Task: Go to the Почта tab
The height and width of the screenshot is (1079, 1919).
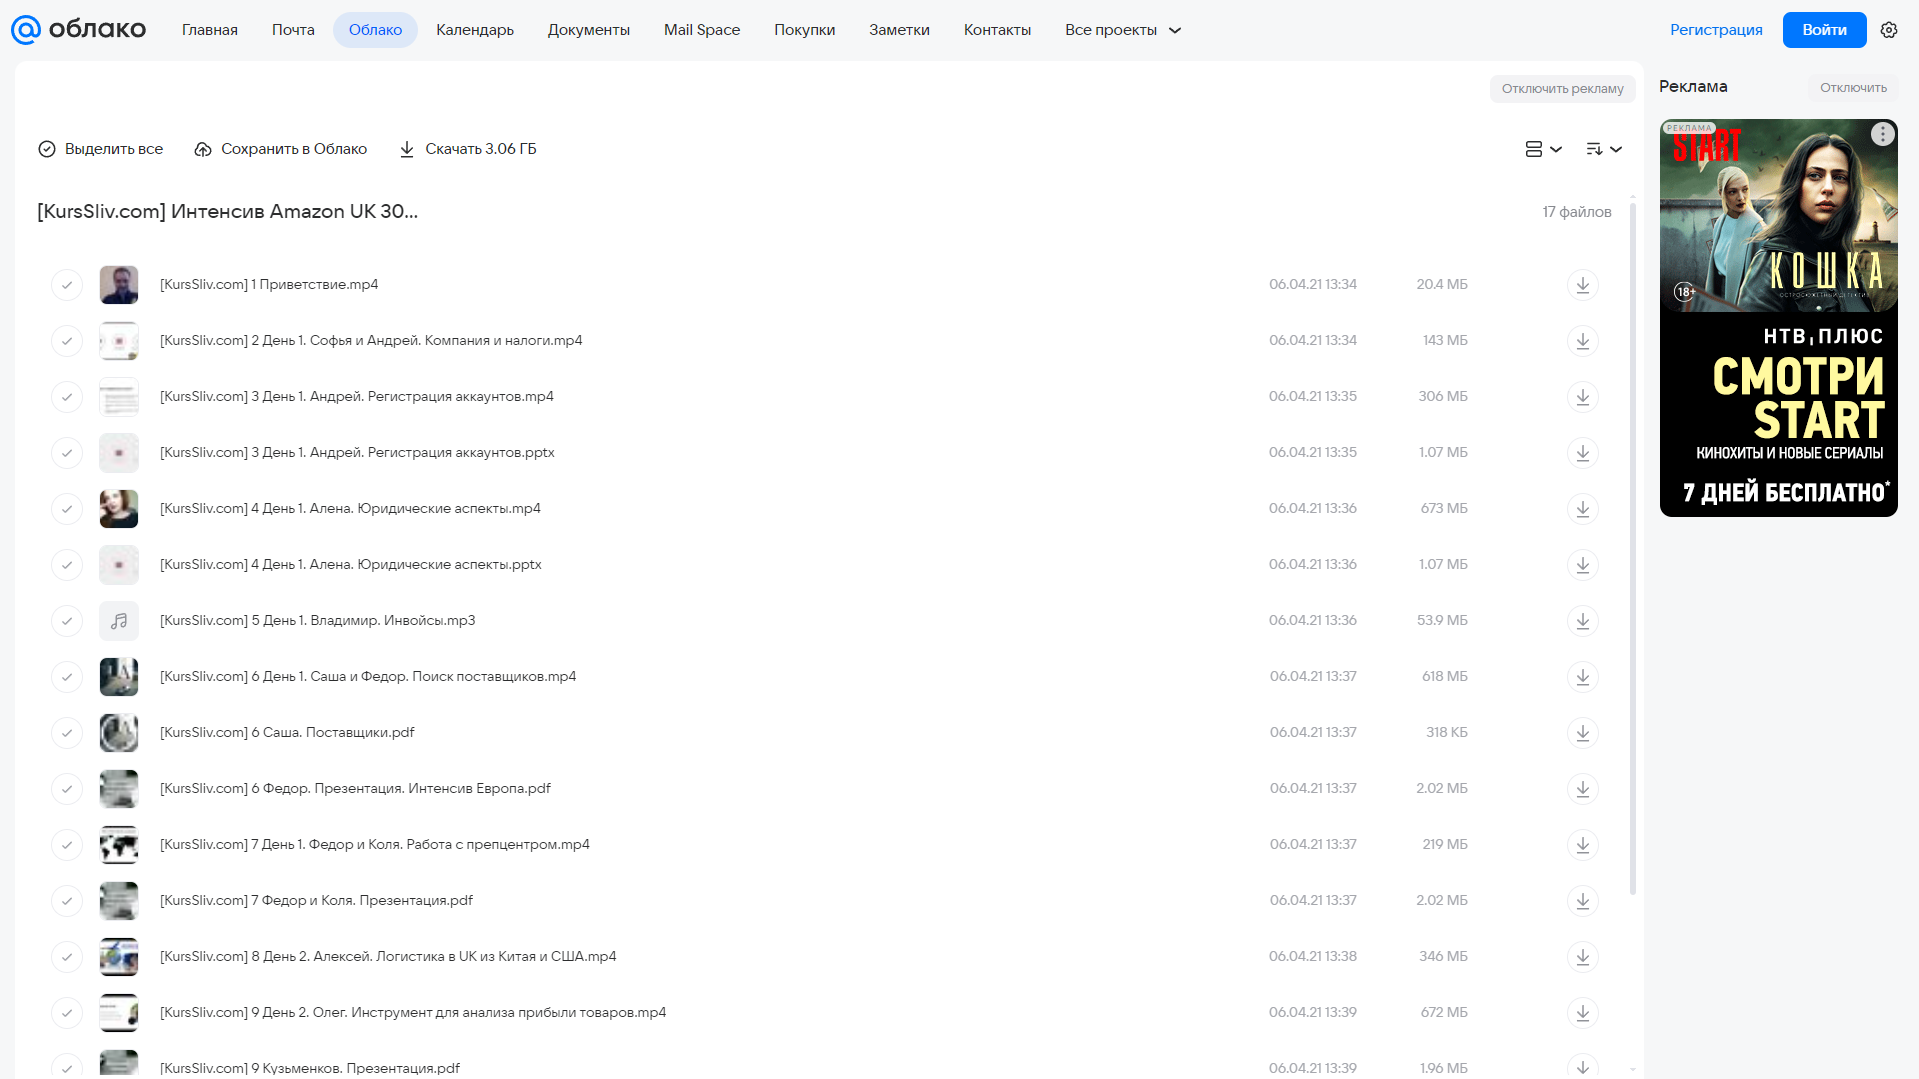Action: (x=293, y=30)
